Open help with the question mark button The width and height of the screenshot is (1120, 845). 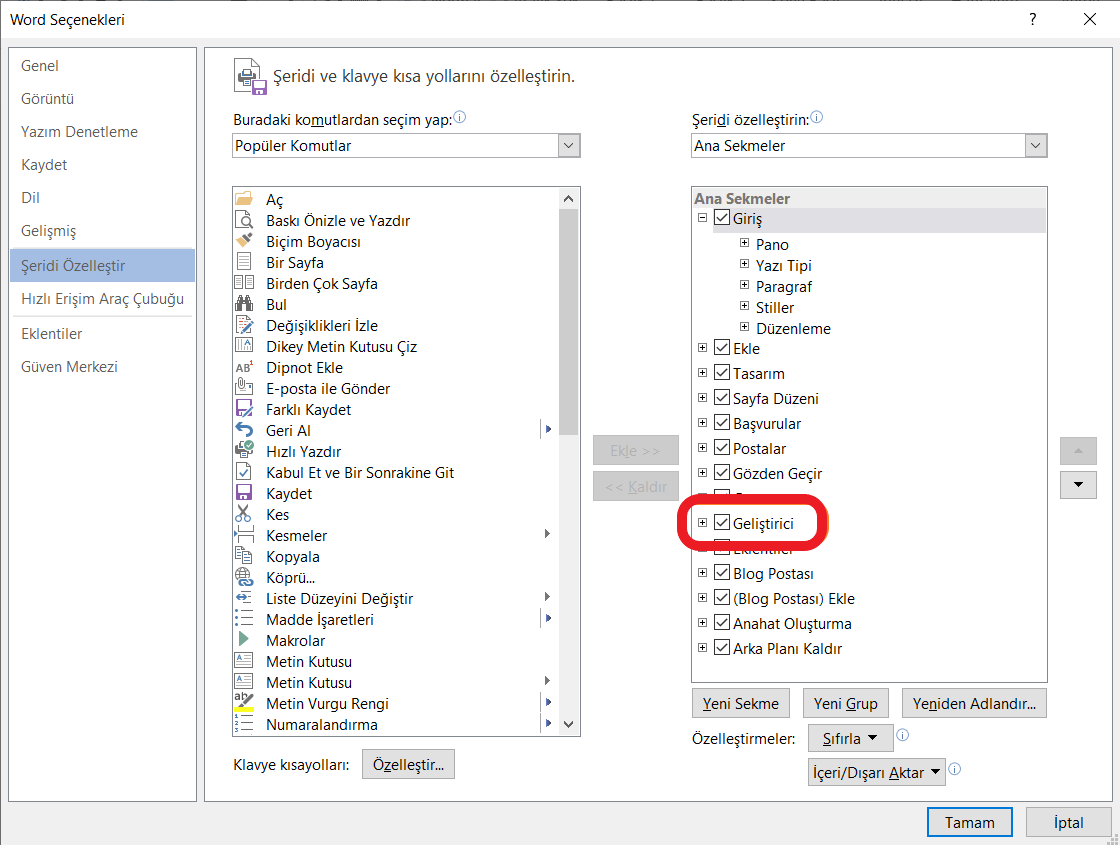click(x=1033, y=19)
